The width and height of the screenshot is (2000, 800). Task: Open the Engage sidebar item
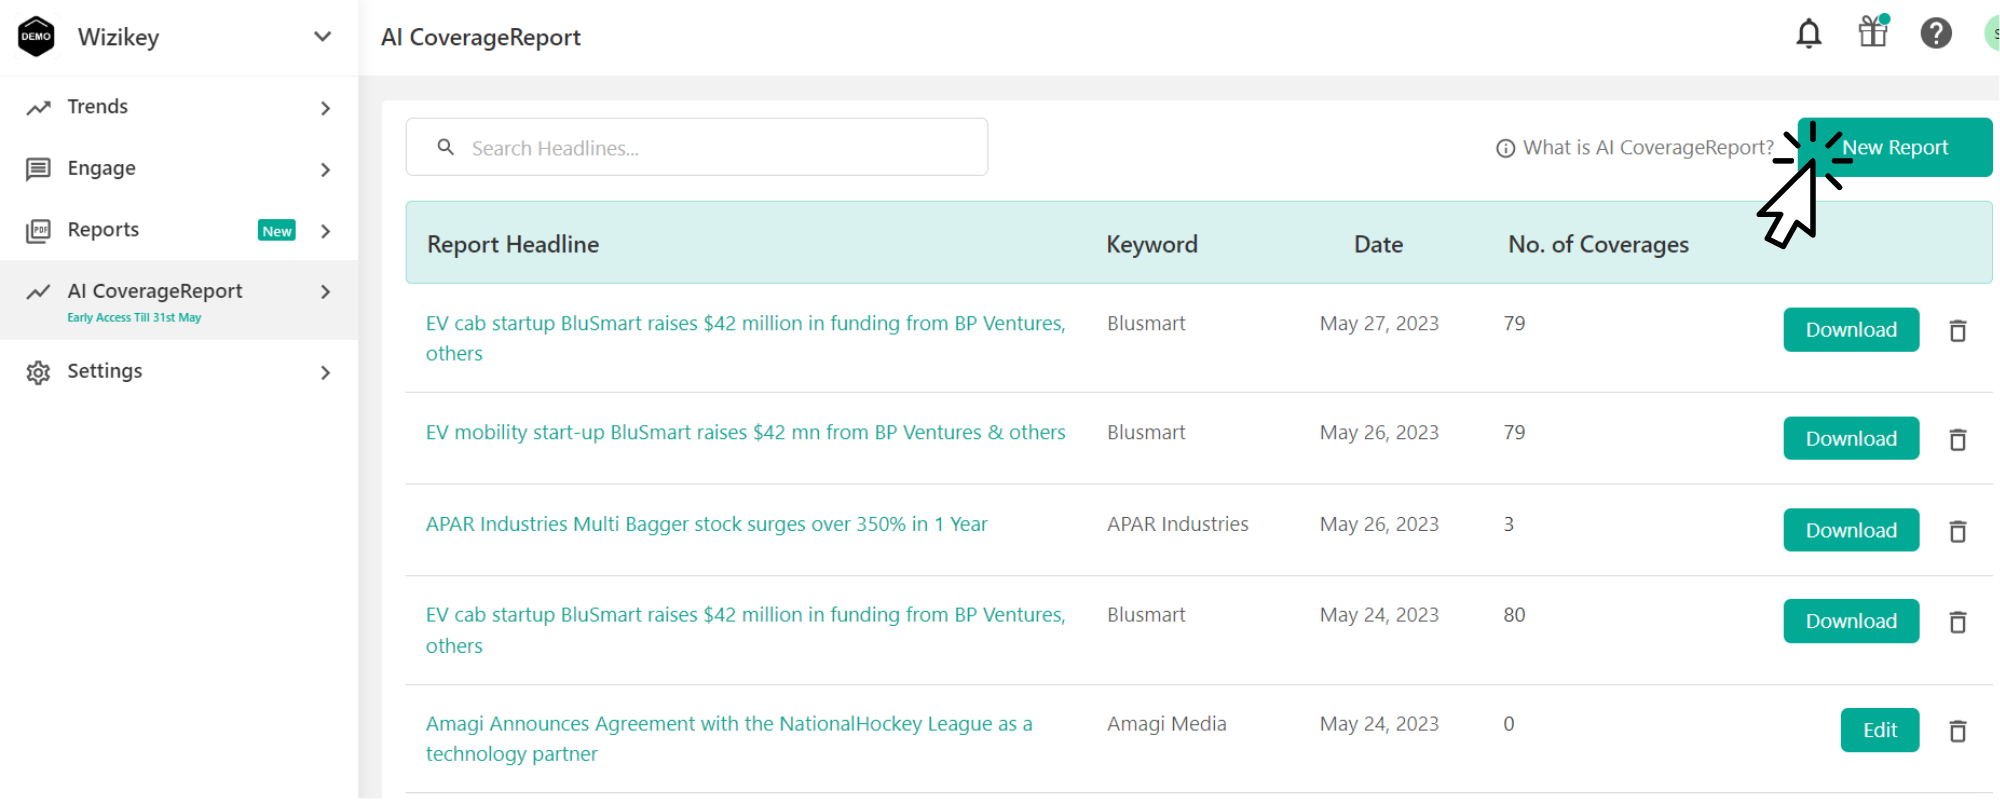179,169
